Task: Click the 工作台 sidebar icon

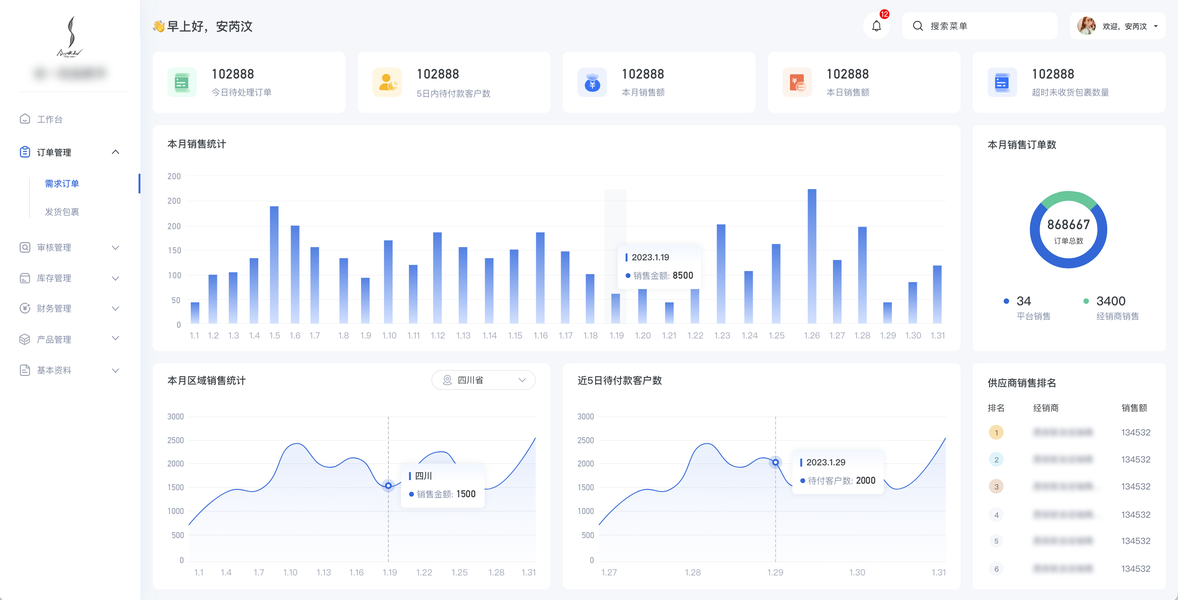Action: pos(25,119)
